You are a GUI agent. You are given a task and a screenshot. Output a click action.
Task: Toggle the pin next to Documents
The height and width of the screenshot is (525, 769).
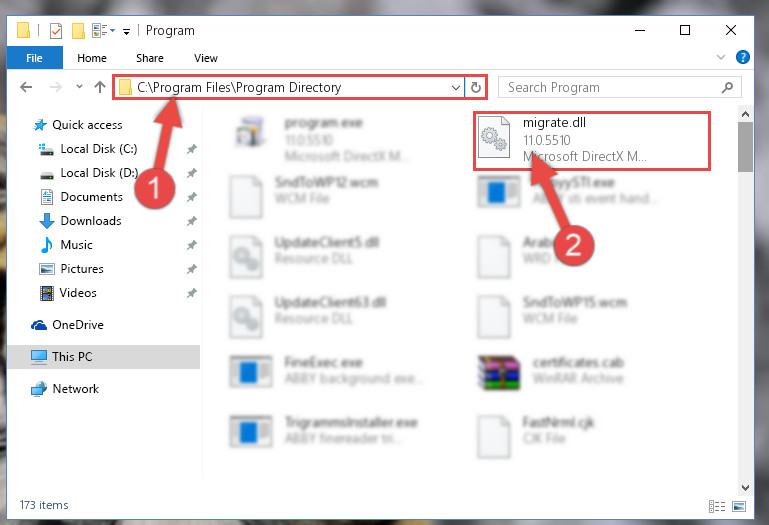point(192,197)
